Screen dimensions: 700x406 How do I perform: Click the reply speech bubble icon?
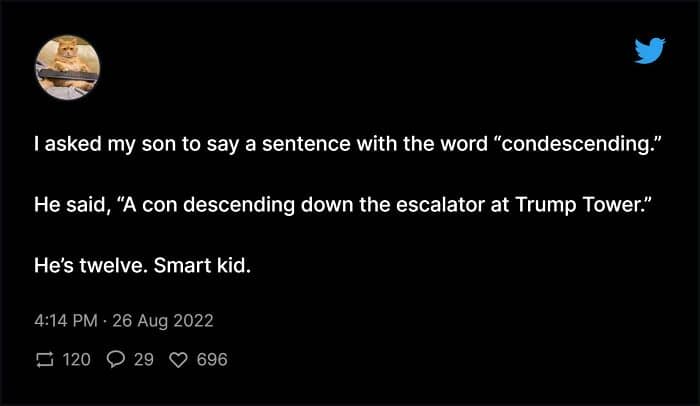pos(115,359)
